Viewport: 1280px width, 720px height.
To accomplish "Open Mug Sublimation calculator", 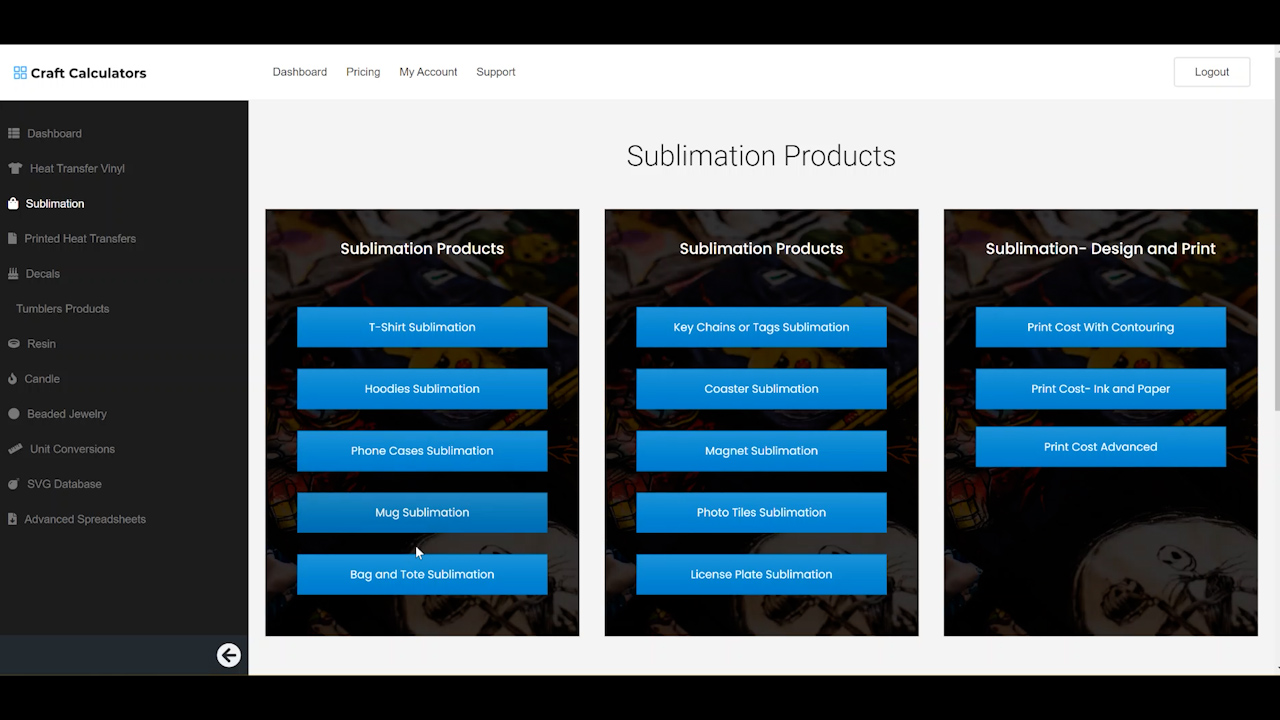I will coord(422,513).
